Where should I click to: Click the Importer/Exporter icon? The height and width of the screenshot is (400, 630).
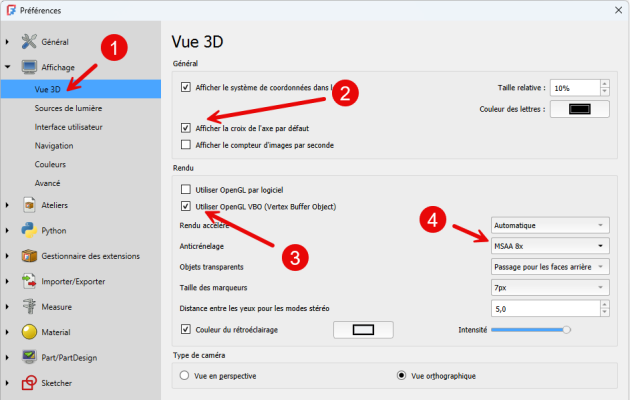29,281
